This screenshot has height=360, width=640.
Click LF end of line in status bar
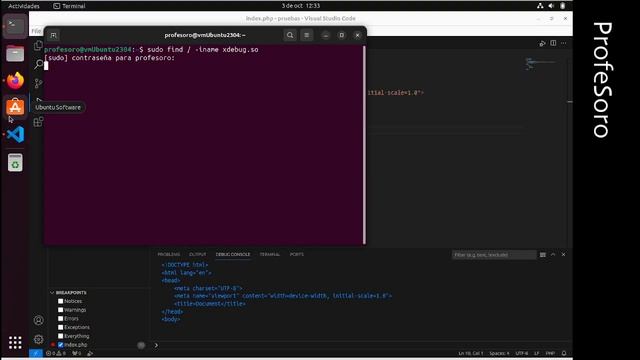click(x=537, y=353)
